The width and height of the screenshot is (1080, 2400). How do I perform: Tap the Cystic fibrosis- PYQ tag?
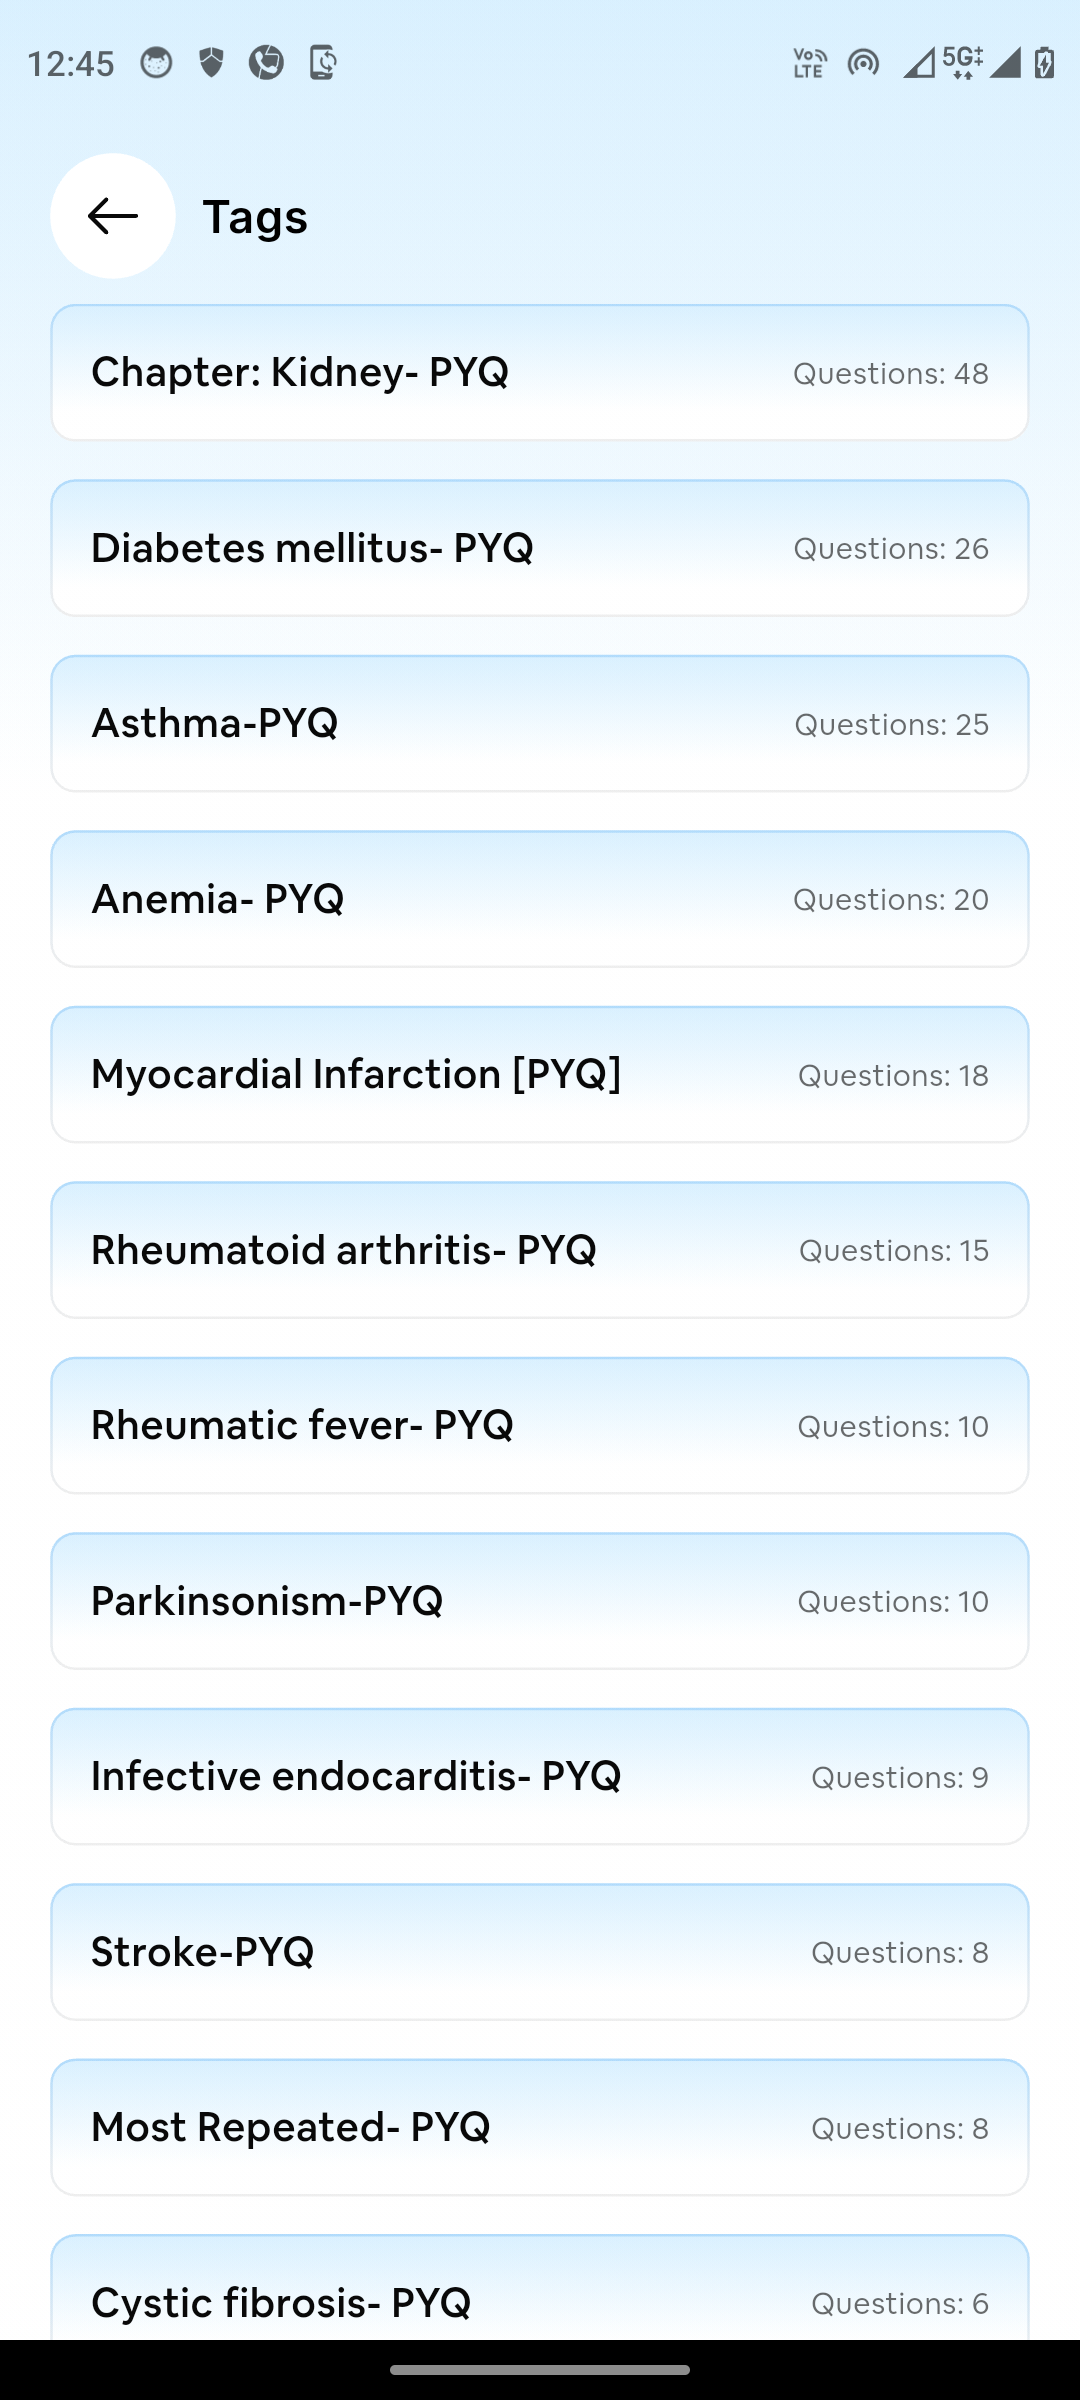point(540,2293)
